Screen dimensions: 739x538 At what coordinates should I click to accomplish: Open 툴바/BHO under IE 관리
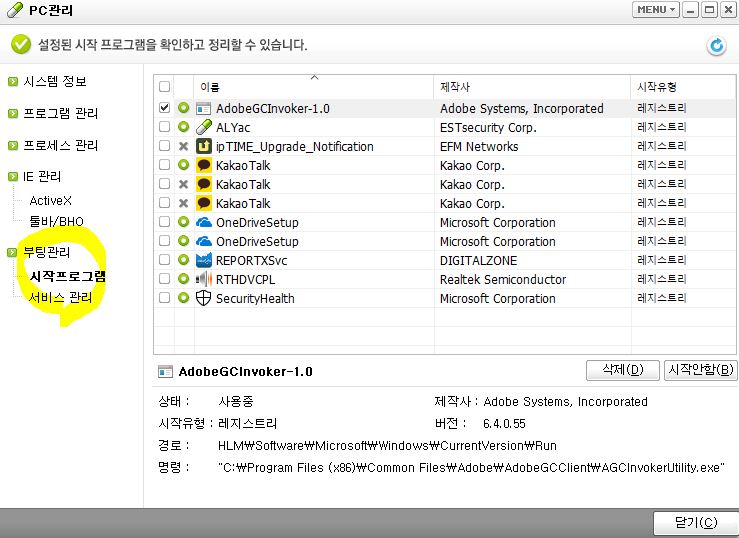[x=57, y=221]
